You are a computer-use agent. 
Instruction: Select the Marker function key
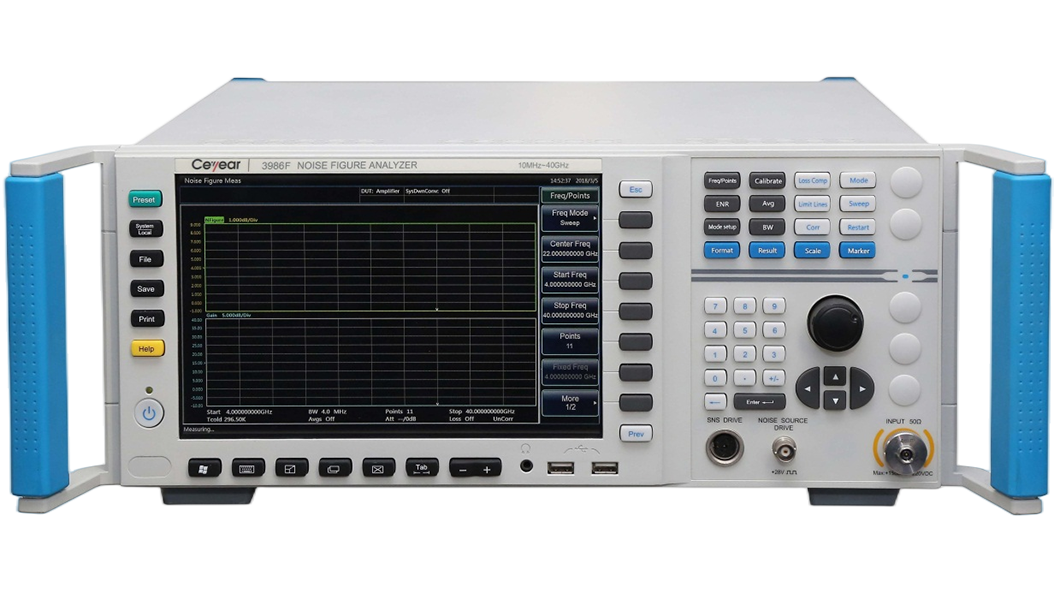857,251
